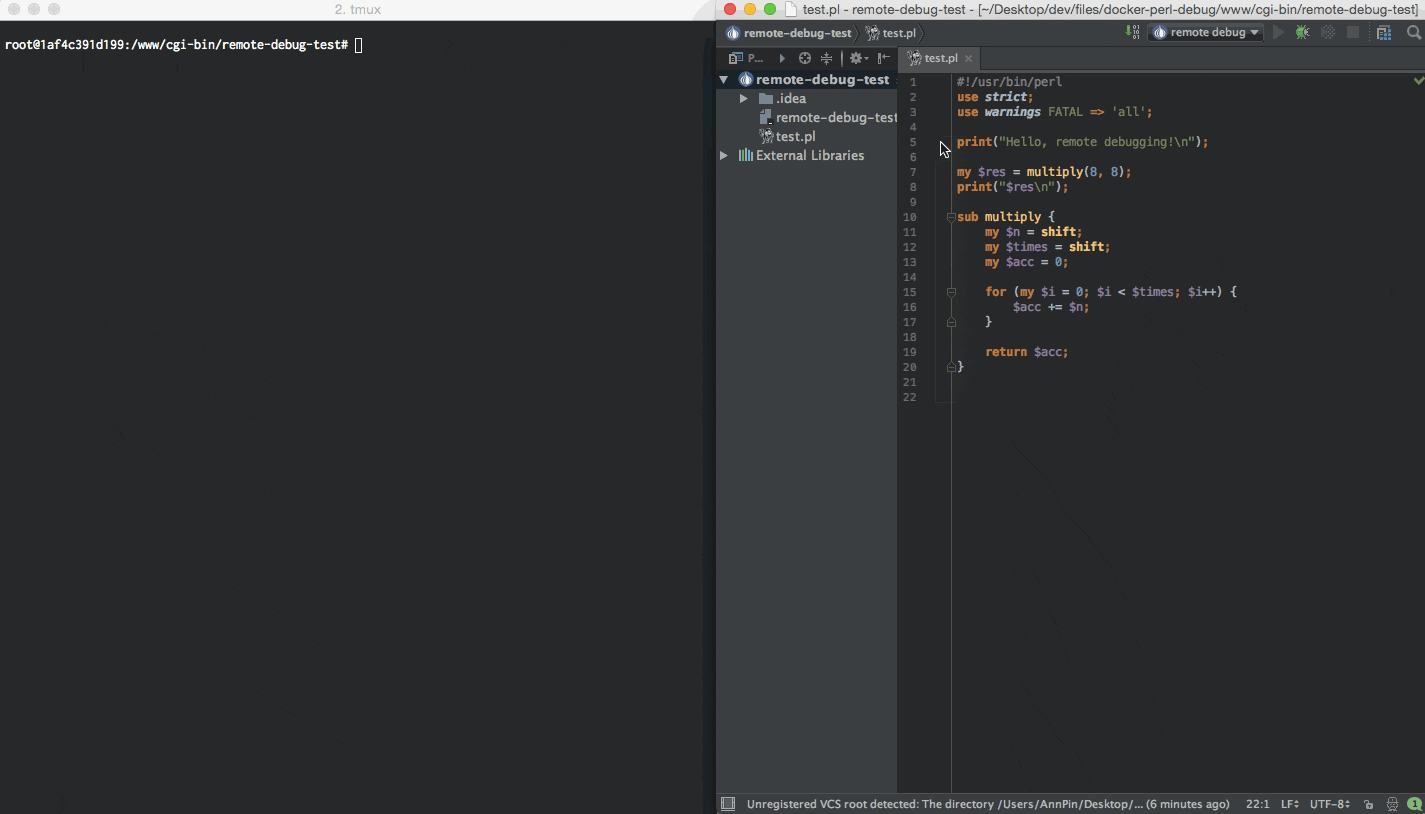The image size is (1425, 814).
Task: Click the Stop square icon
Action: 1353,32
